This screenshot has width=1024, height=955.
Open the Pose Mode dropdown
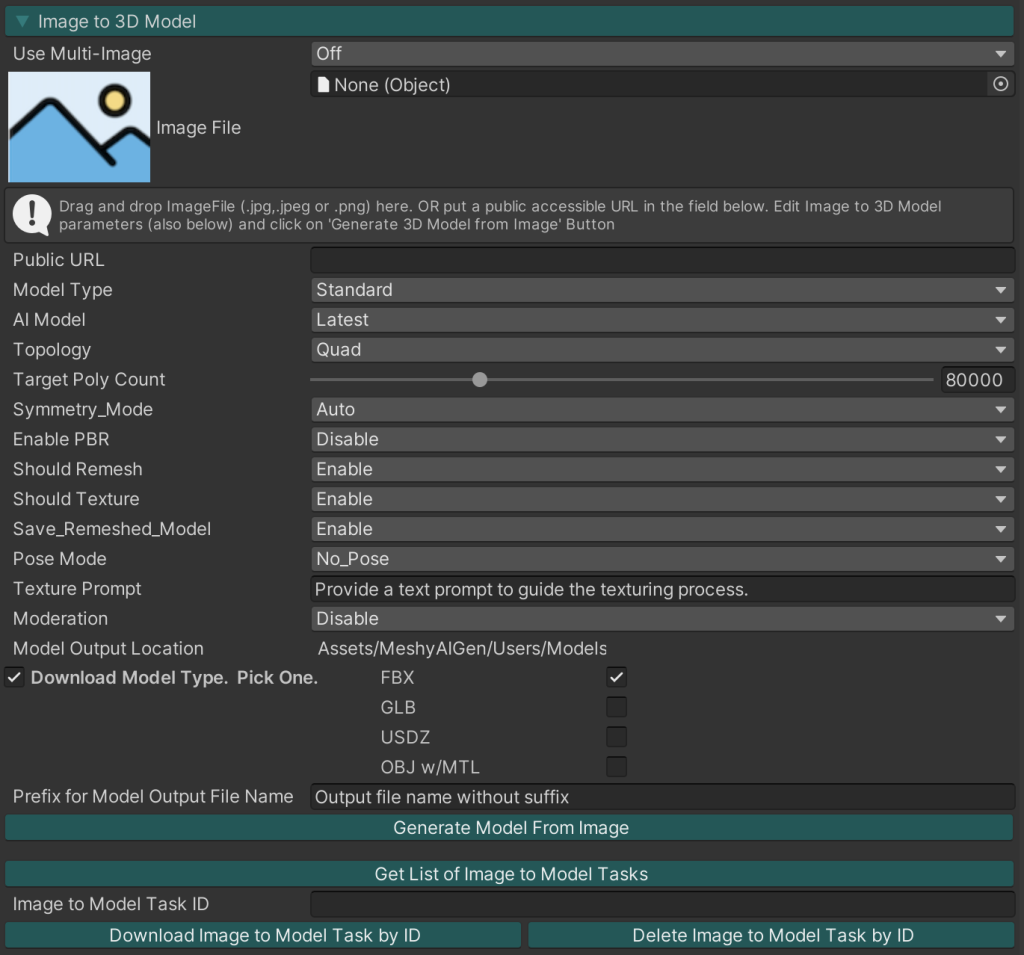coord(662,559)
